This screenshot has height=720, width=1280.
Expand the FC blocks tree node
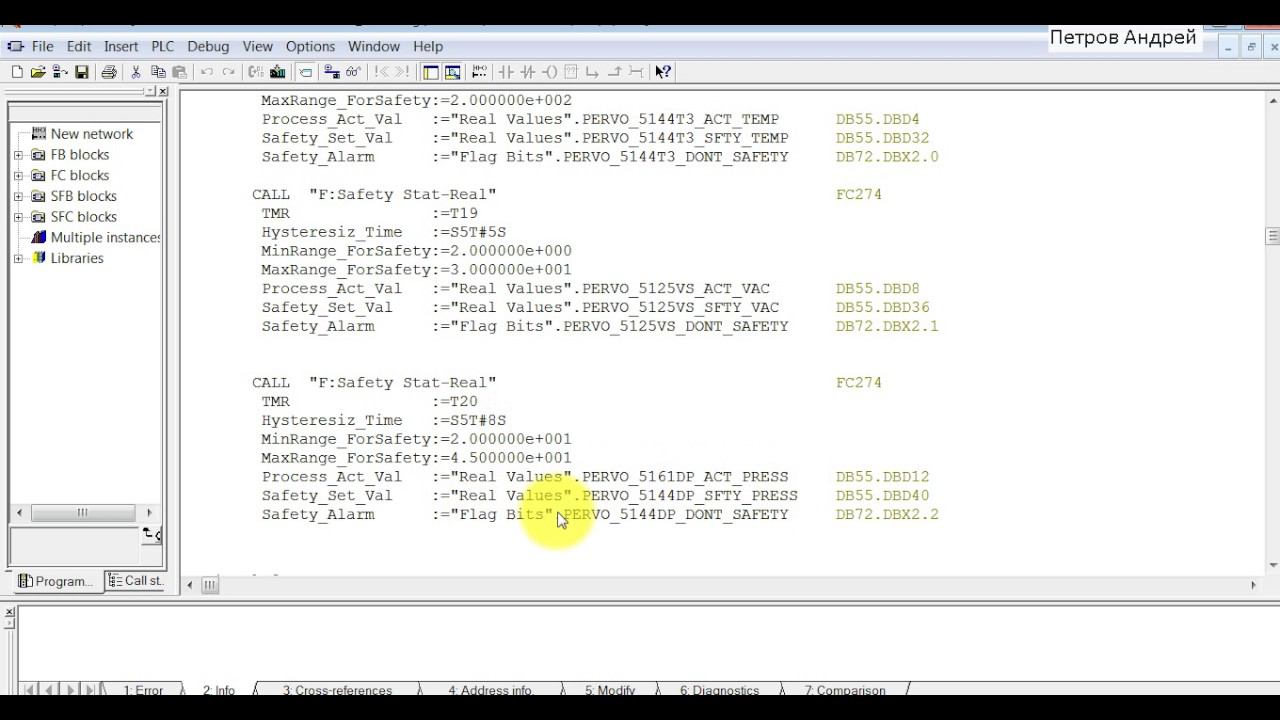[x=18, y=176]
